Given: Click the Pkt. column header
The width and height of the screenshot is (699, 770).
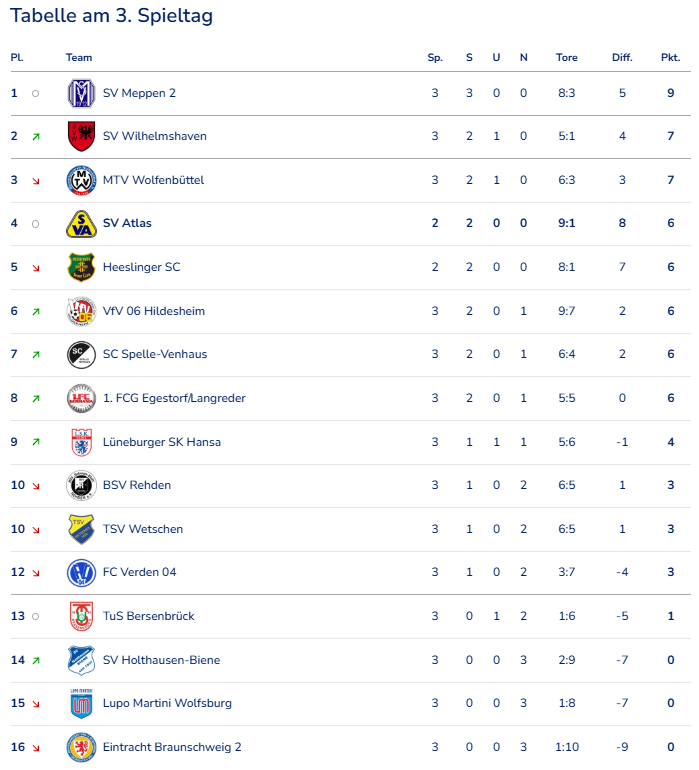Looking at the screenshot, I should 671,57.
